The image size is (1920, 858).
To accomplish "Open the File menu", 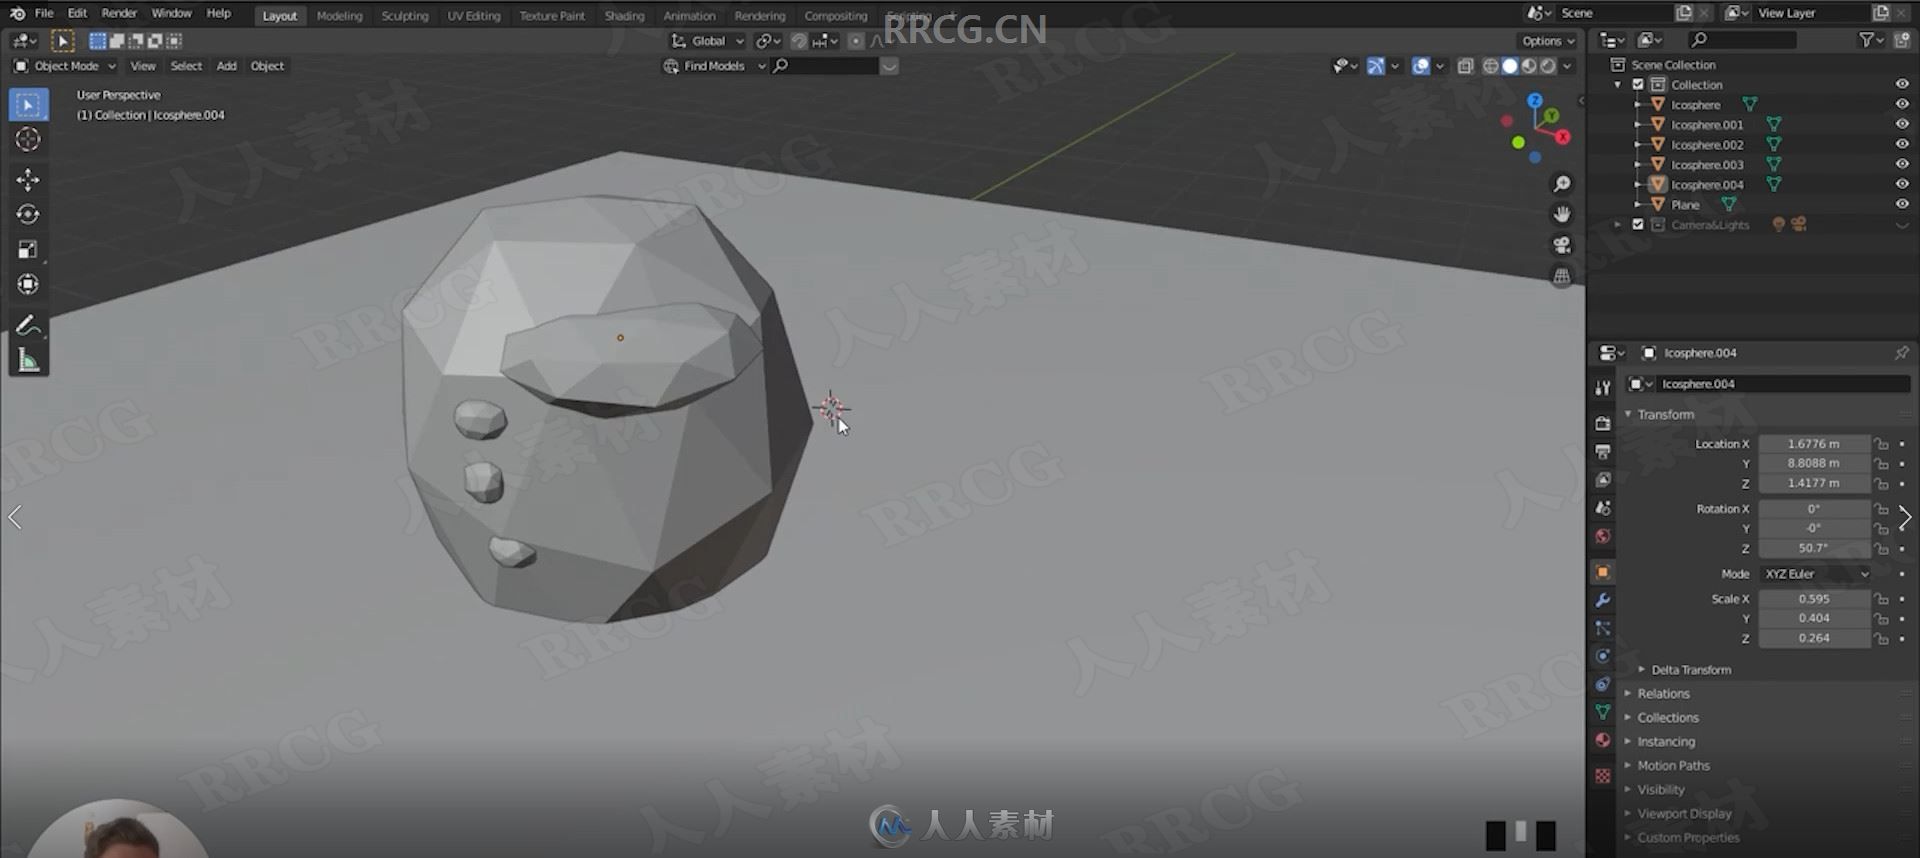I will 44,13.
